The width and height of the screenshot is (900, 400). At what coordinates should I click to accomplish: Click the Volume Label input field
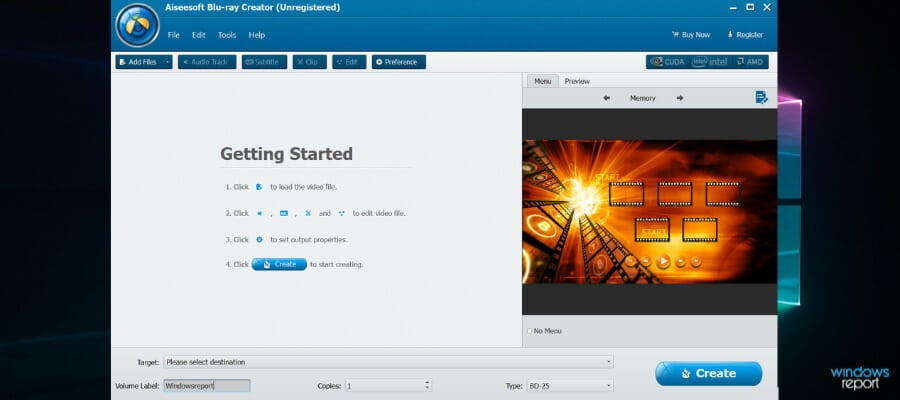tap(207, 386)
